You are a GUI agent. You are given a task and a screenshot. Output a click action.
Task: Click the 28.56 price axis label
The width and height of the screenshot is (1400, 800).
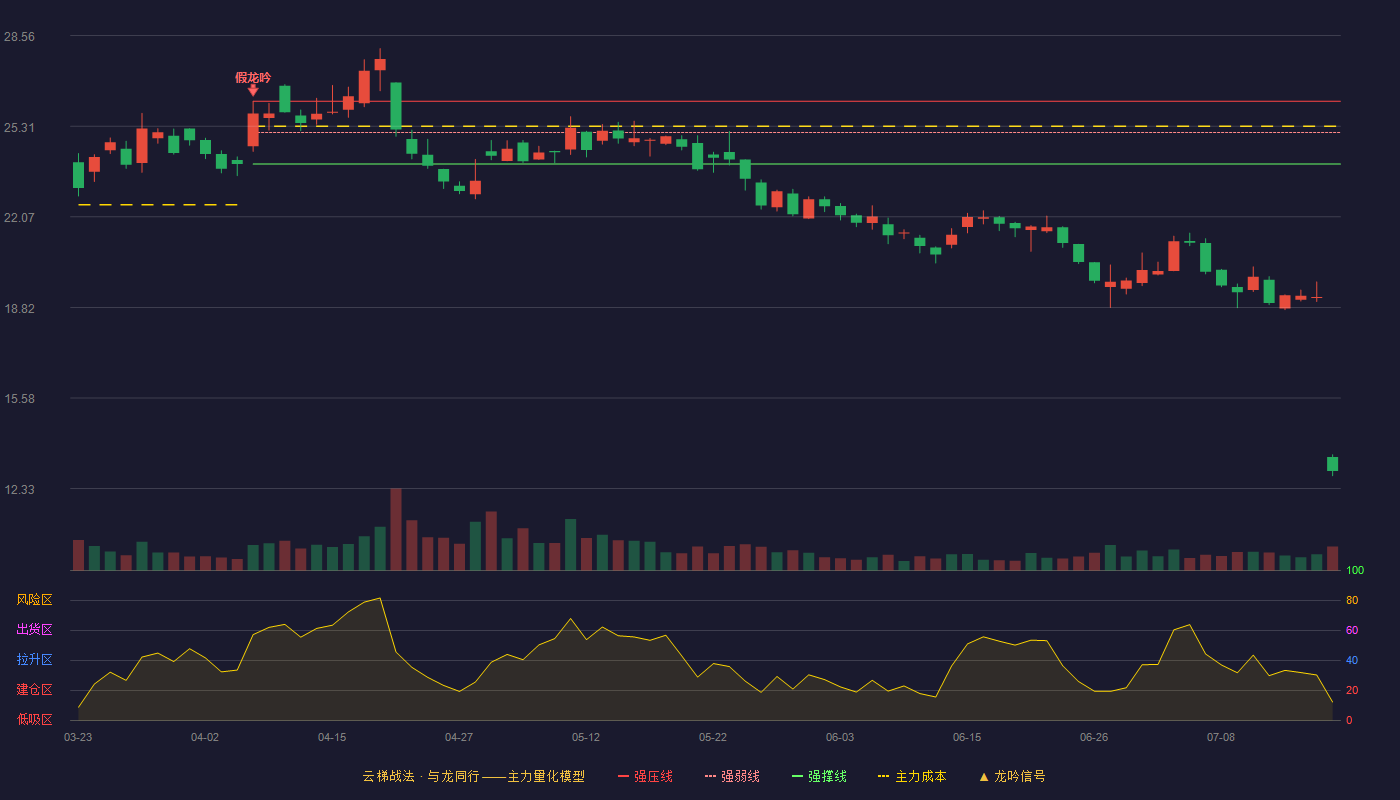coord(19,36)
